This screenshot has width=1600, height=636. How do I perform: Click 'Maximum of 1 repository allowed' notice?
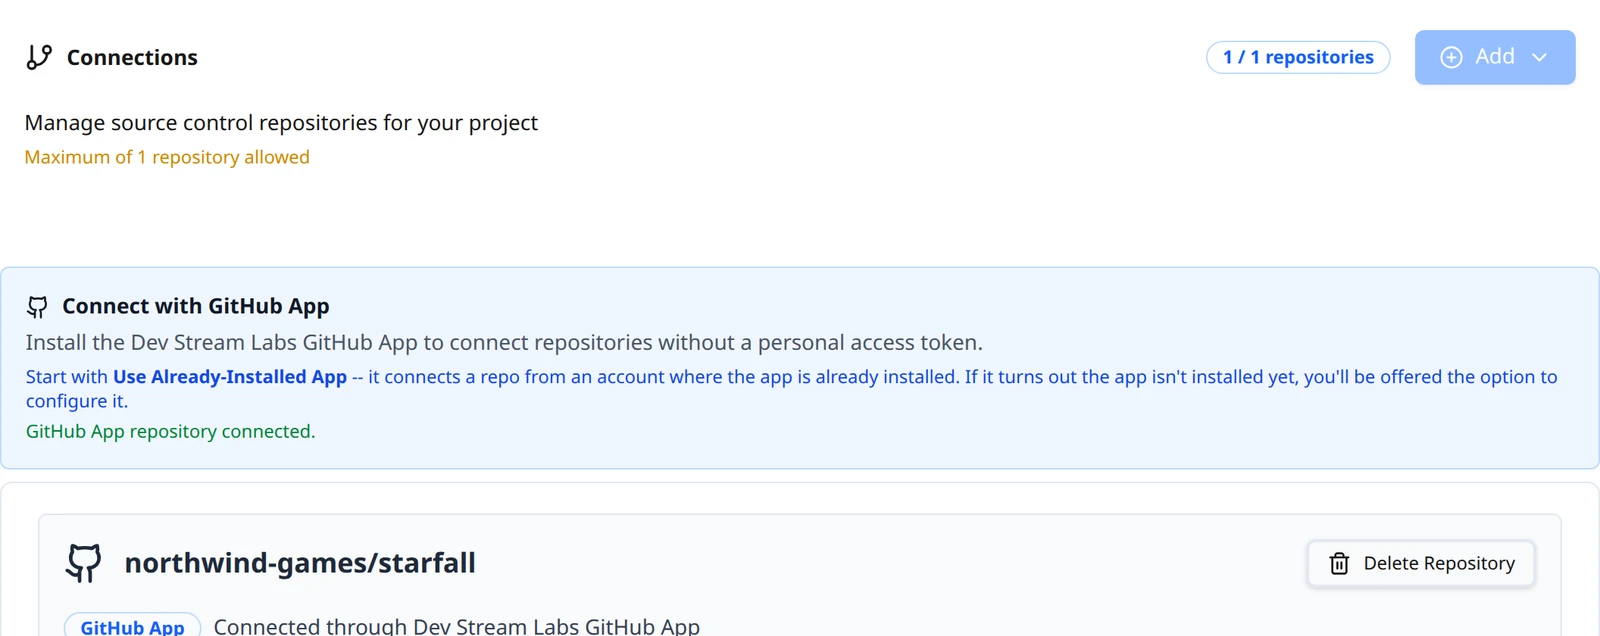point(167,157)
